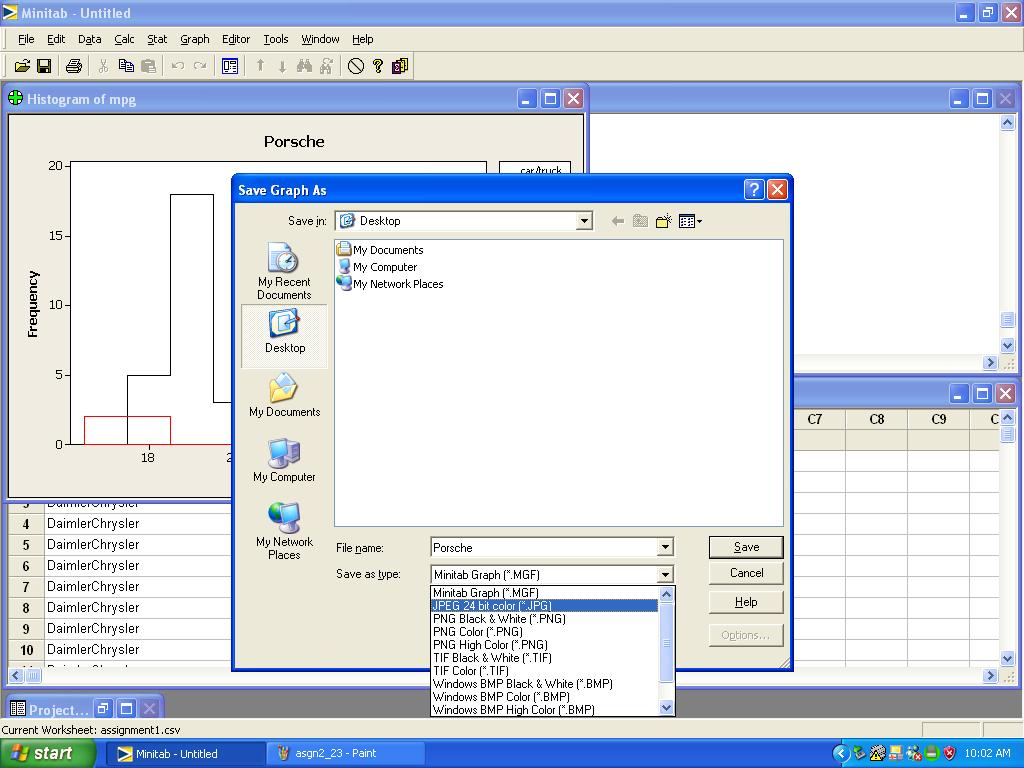Click the Print icon in Minitab toolbar
This screenshot has height=768, width=1024.
coord(73,66)
